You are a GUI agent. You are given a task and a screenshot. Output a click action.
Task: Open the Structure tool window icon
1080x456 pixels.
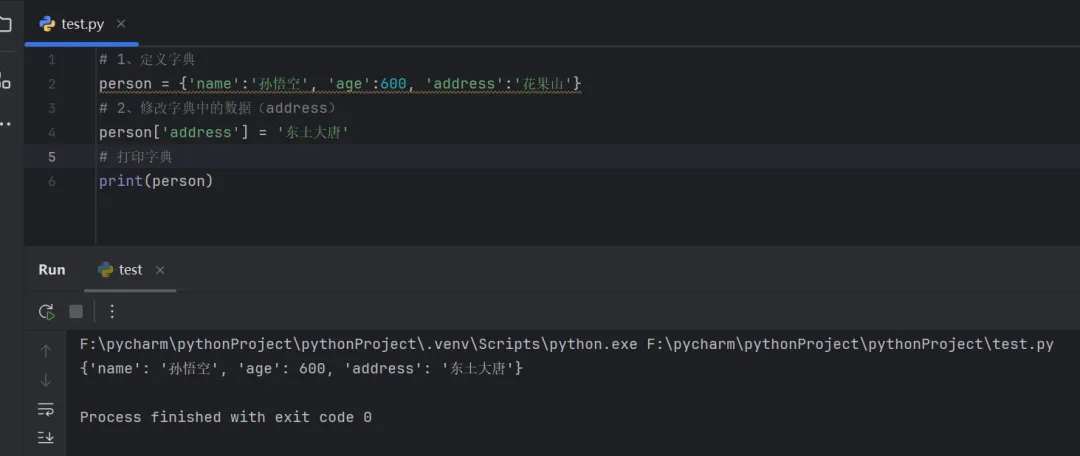[x=5, y=81]
